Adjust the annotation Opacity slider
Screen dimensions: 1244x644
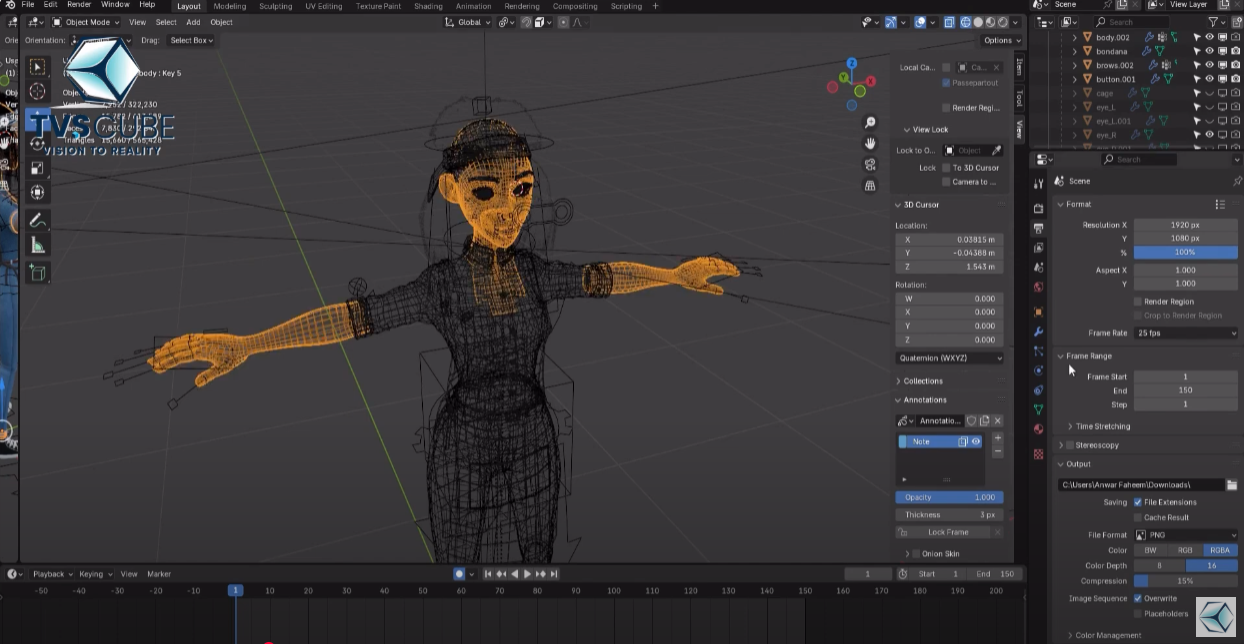[x=949, y=497]
